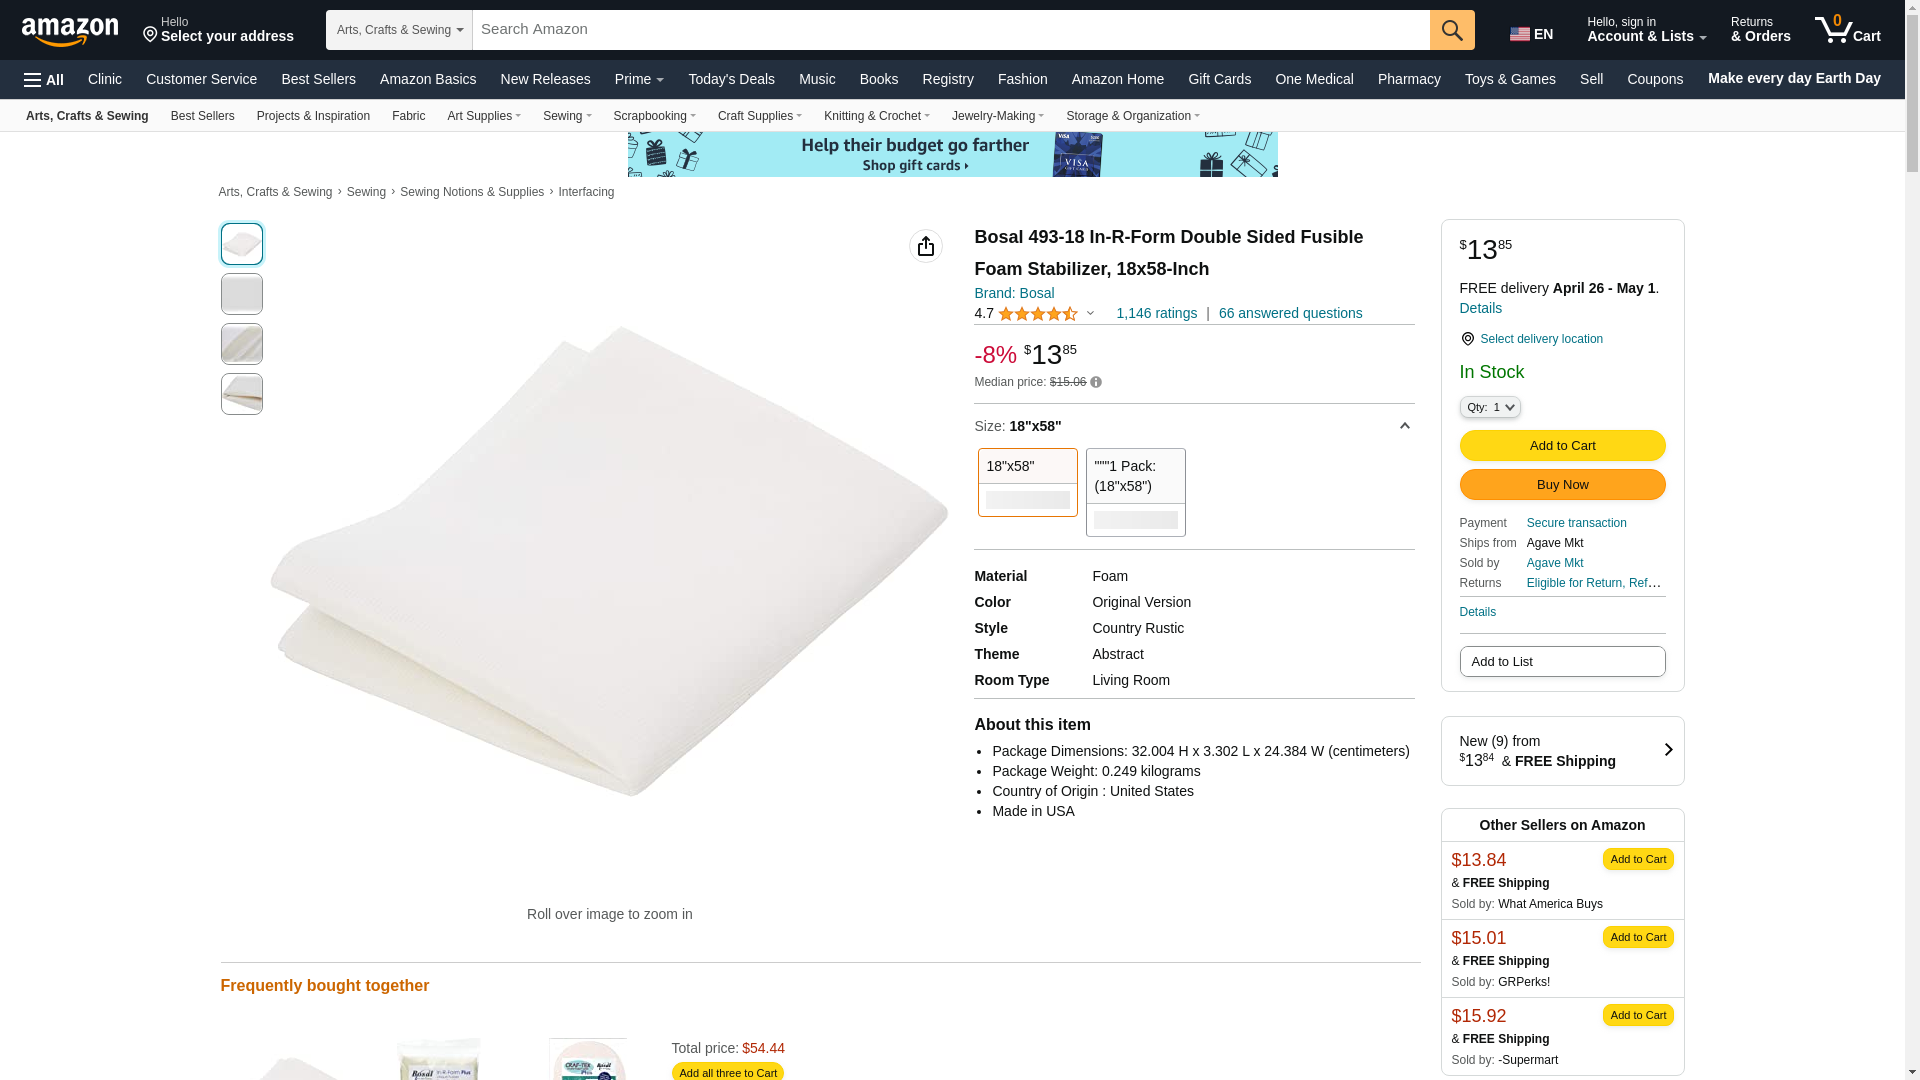Open the cart icon

click(x=1848, y=30)
